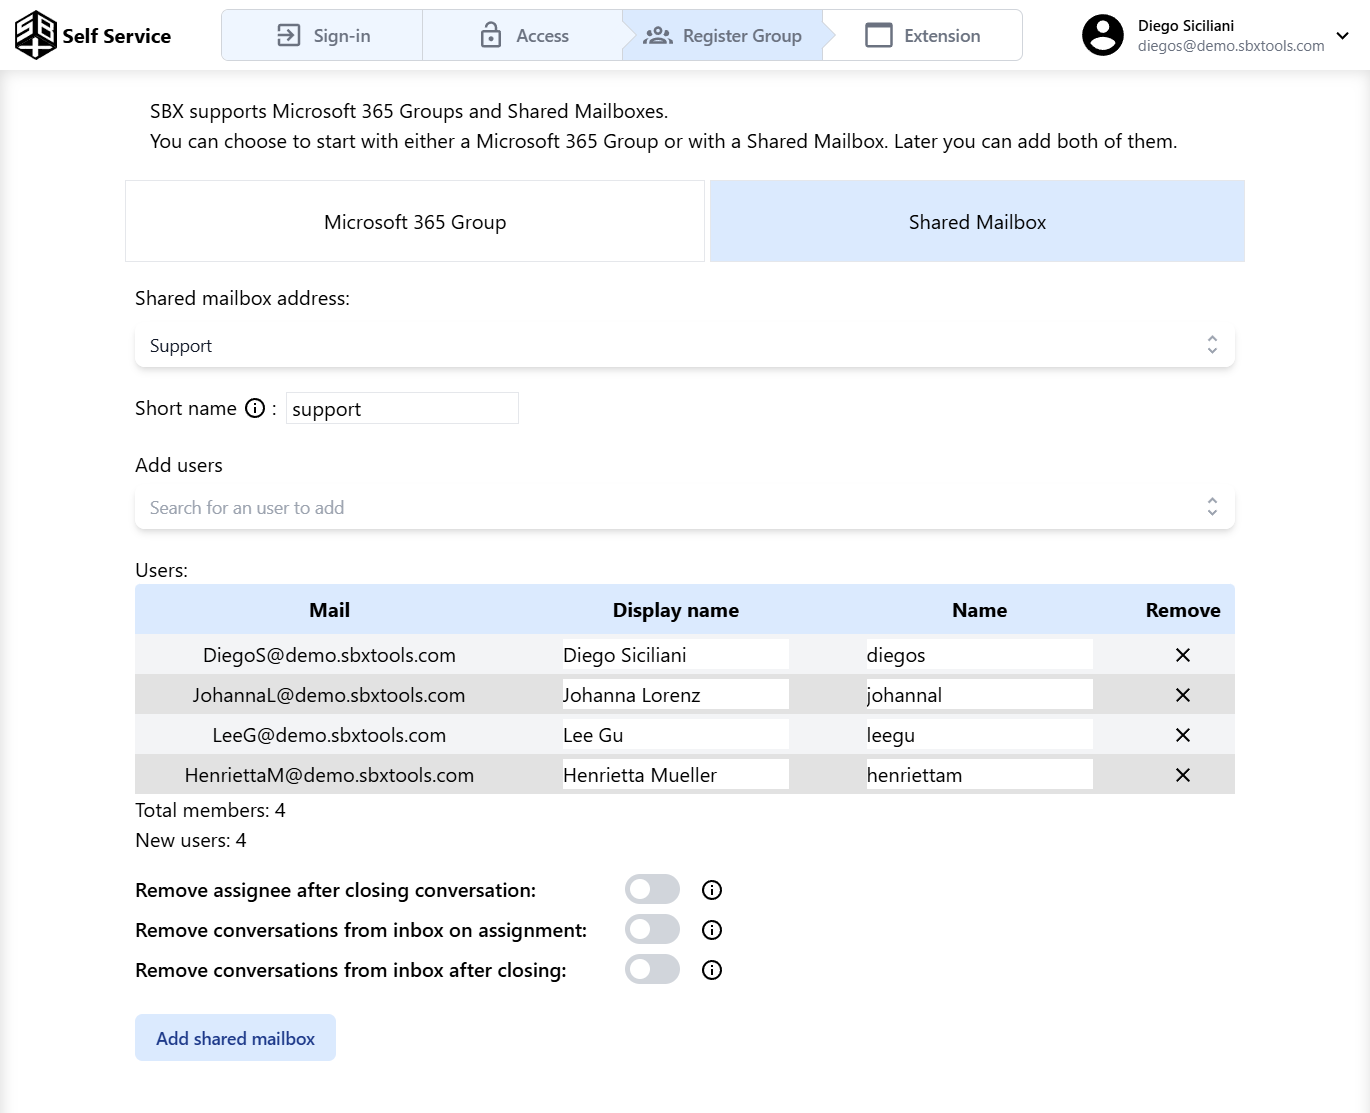Edit display name Lee Gu
Image resolution: width=1370 pixels, height=1113 pixels.
tap(676, 735)
